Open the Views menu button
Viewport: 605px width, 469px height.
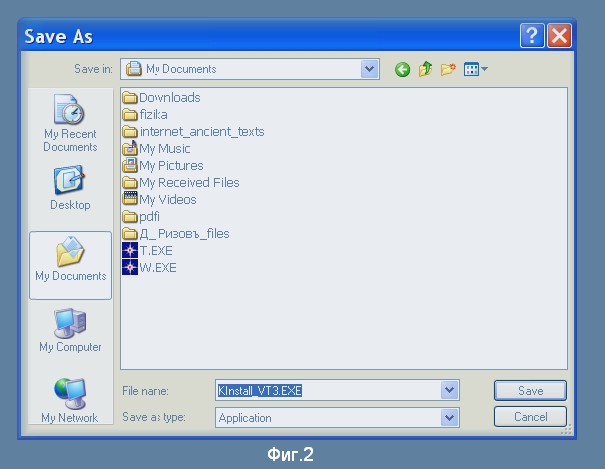(x=475, y=70)
